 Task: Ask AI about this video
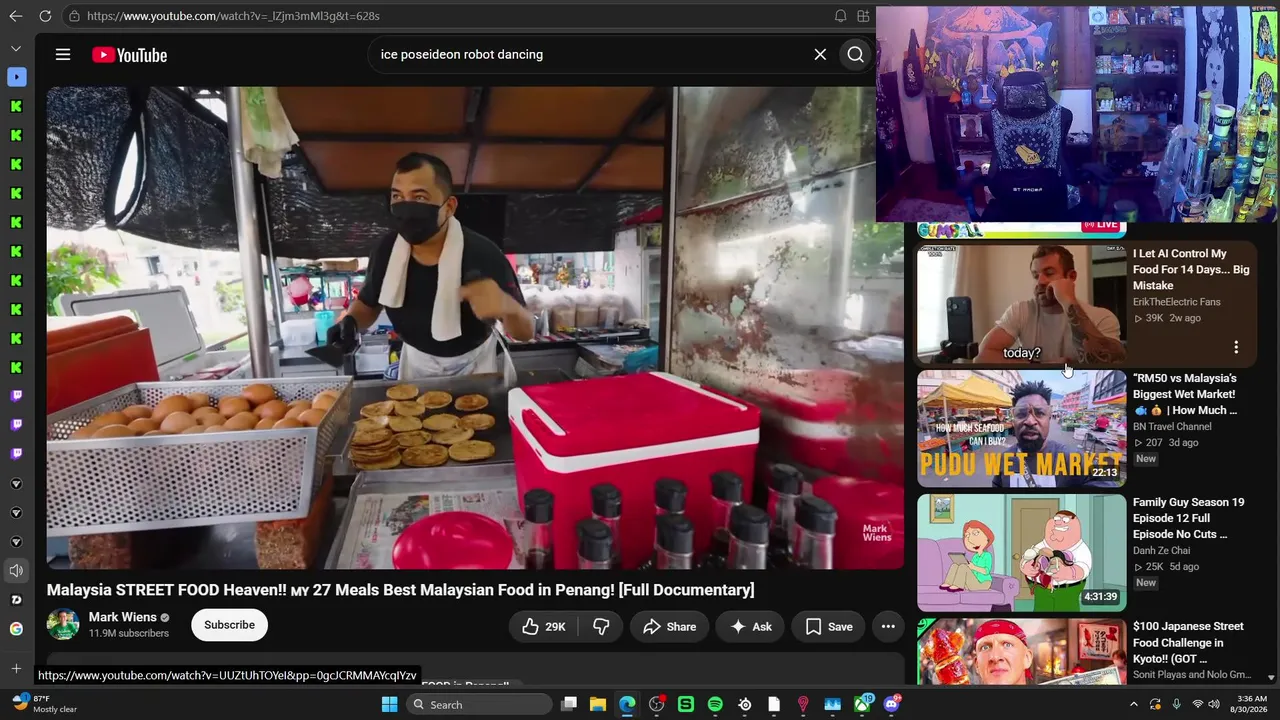pos(751,626)
